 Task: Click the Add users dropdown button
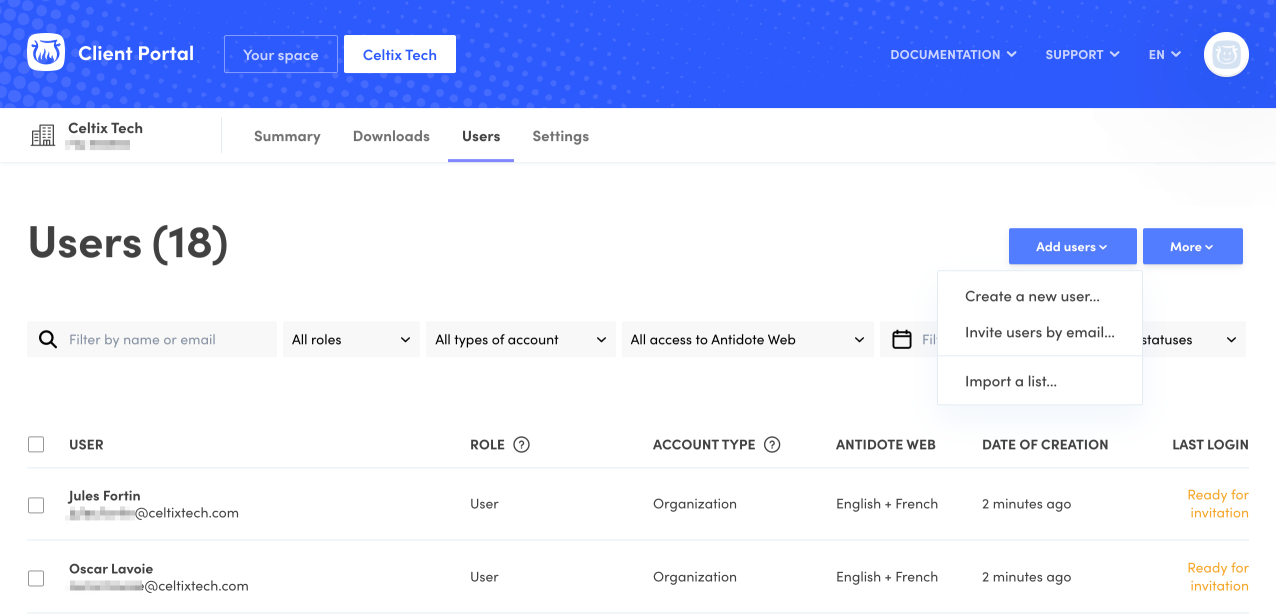pos(1072,247)
